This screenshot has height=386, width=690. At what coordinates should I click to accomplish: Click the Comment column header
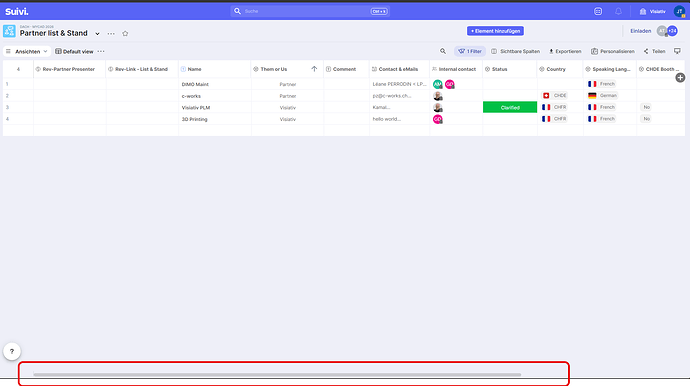(x=346, y=69)
